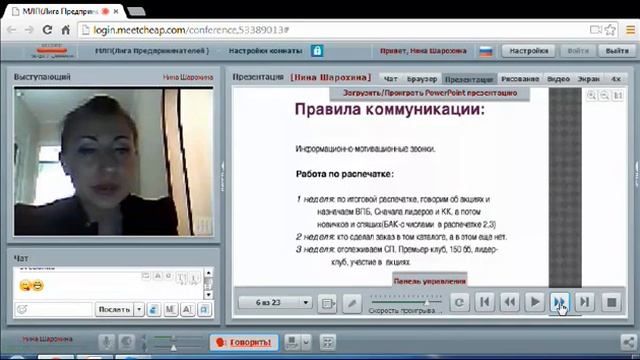Click the Говорить! talk button
The height and width of the screenshot is (360, 640).
click(244, 342)
